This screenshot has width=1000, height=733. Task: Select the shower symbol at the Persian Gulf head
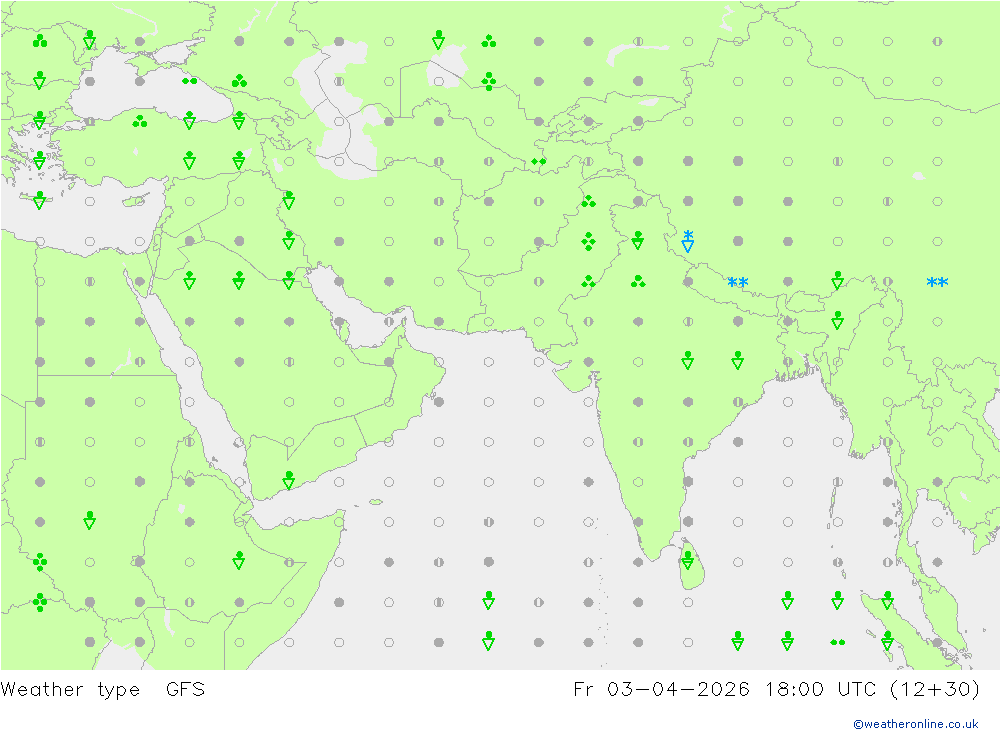point(289,280)
